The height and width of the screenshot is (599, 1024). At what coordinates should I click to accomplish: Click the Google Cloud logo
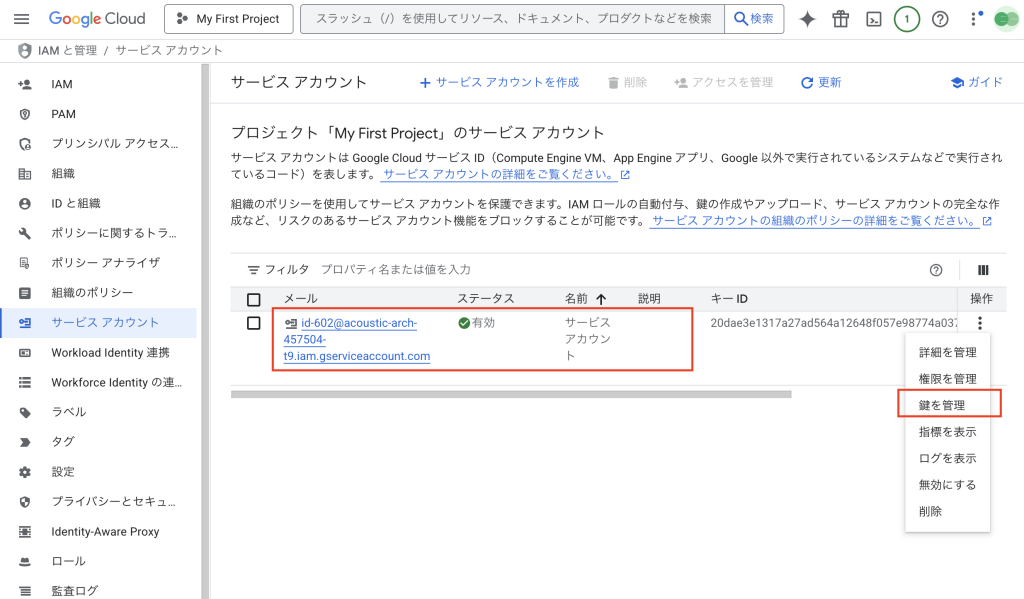(x=97, y=19)
